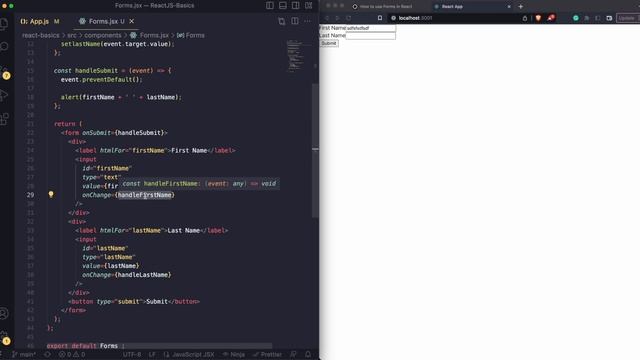This screenshot has height=360, width=640.
Task: Close the Forms.jsx tab
Action: [131, 21]
